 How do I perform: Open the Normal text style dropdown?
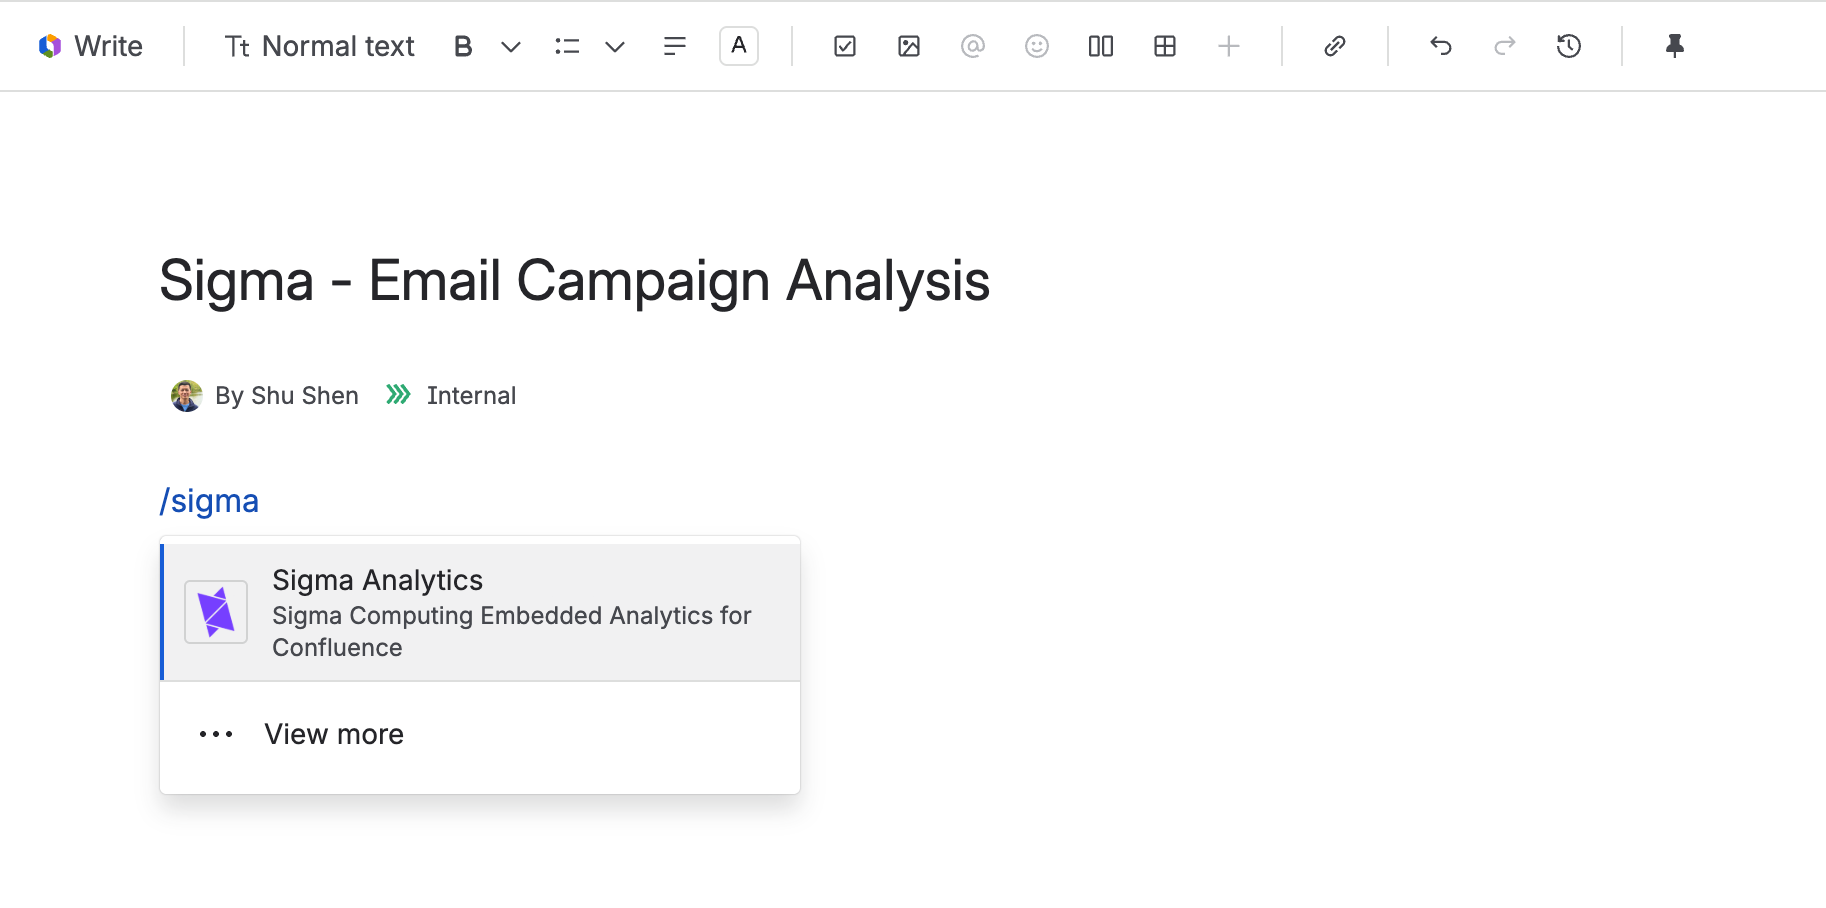click(x=320, y=46)
